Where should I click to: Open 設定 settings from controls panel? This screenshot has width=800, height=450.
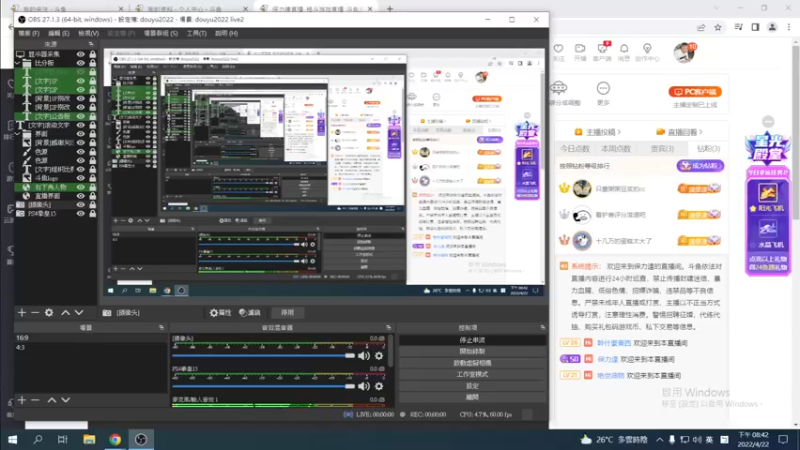(x=472, y=386)
